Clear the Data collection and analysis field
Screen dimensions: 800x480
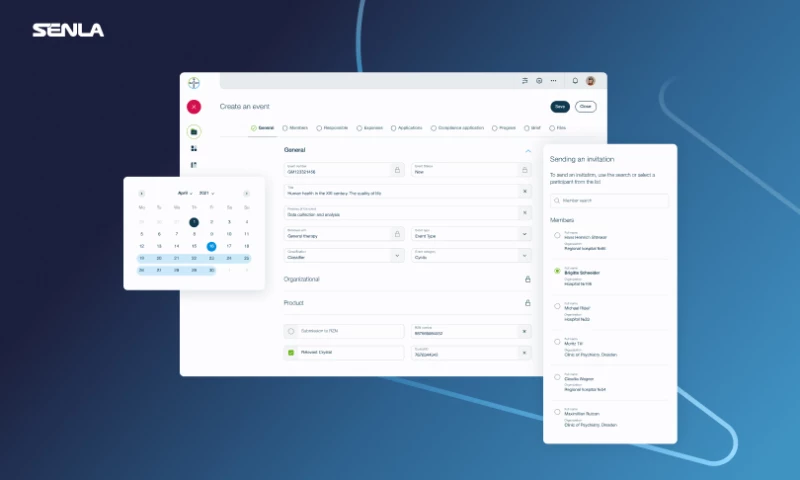[524, 213]
